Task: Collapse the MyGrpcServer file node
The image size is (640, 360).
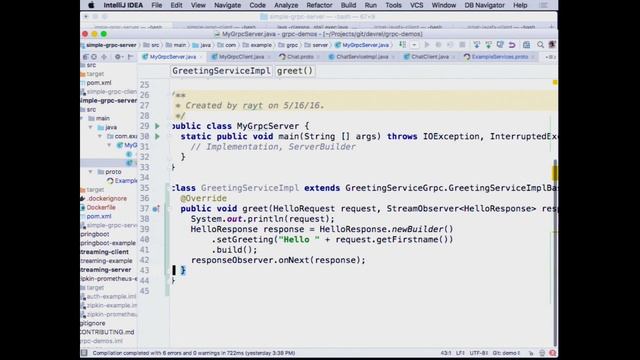Action: click(x=109, y=145)
